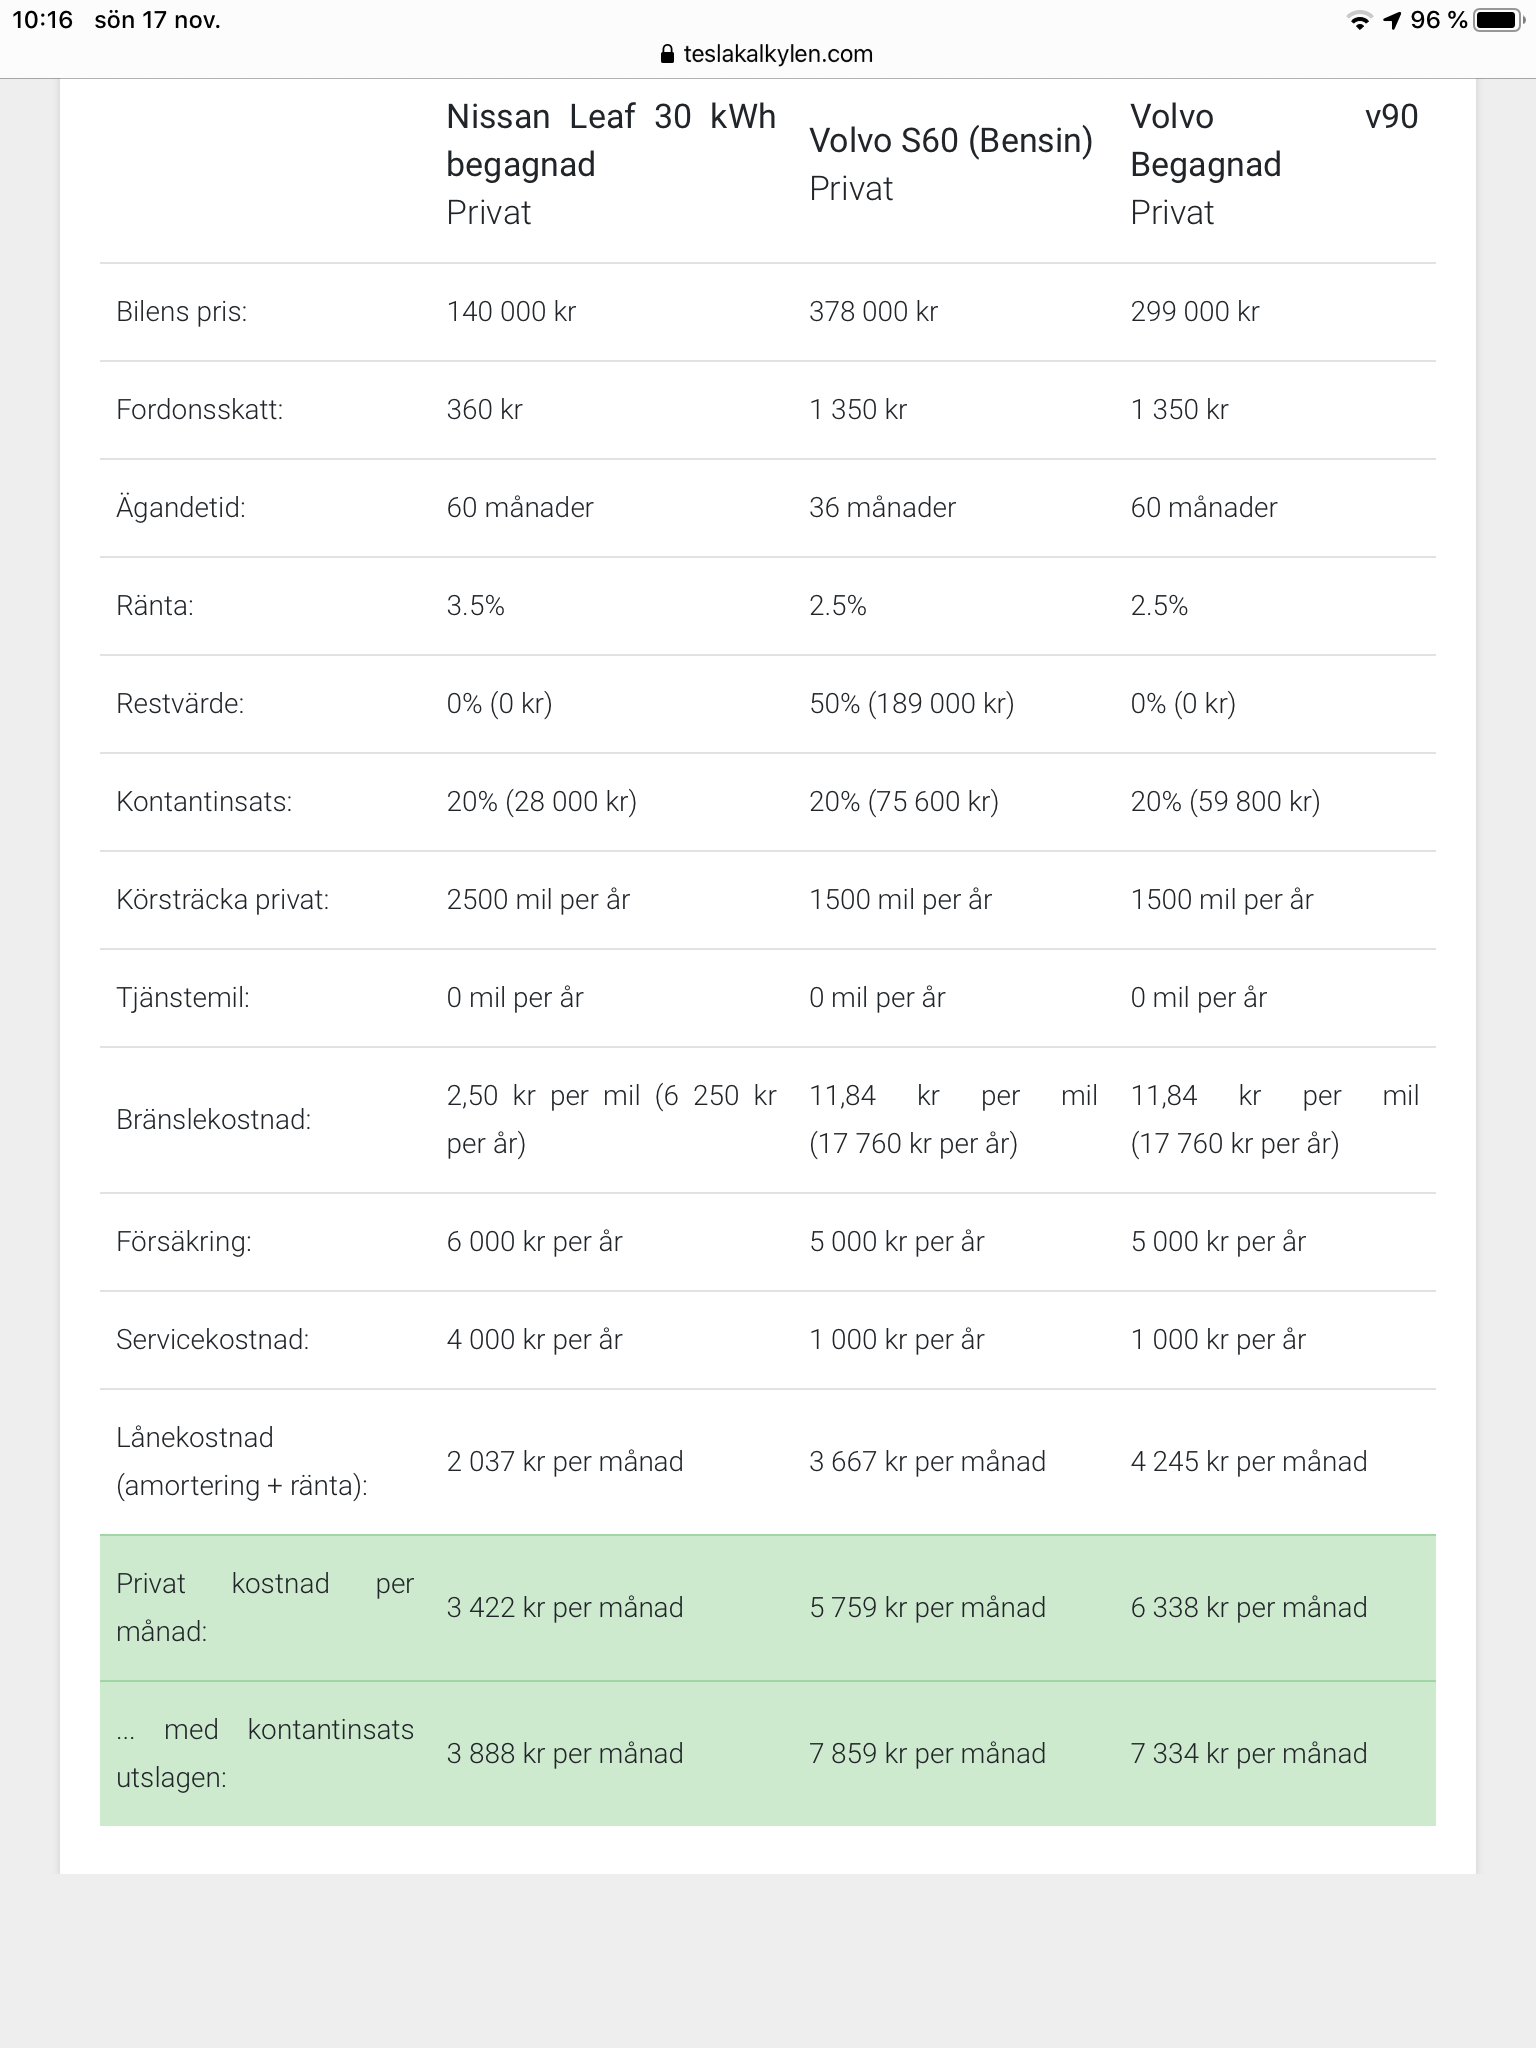Tap the date 'sön 17 nov.'

tap(157, 20)
